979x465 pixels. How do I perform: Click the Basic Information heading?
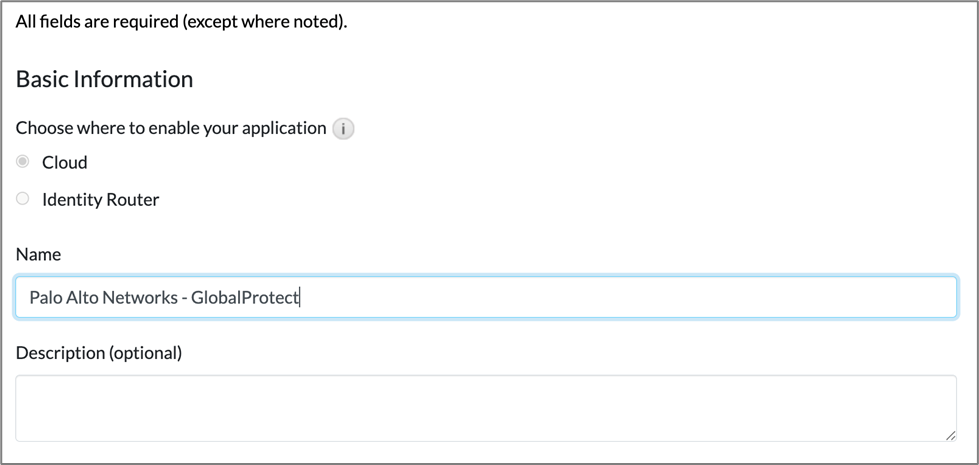coord(104,79)
